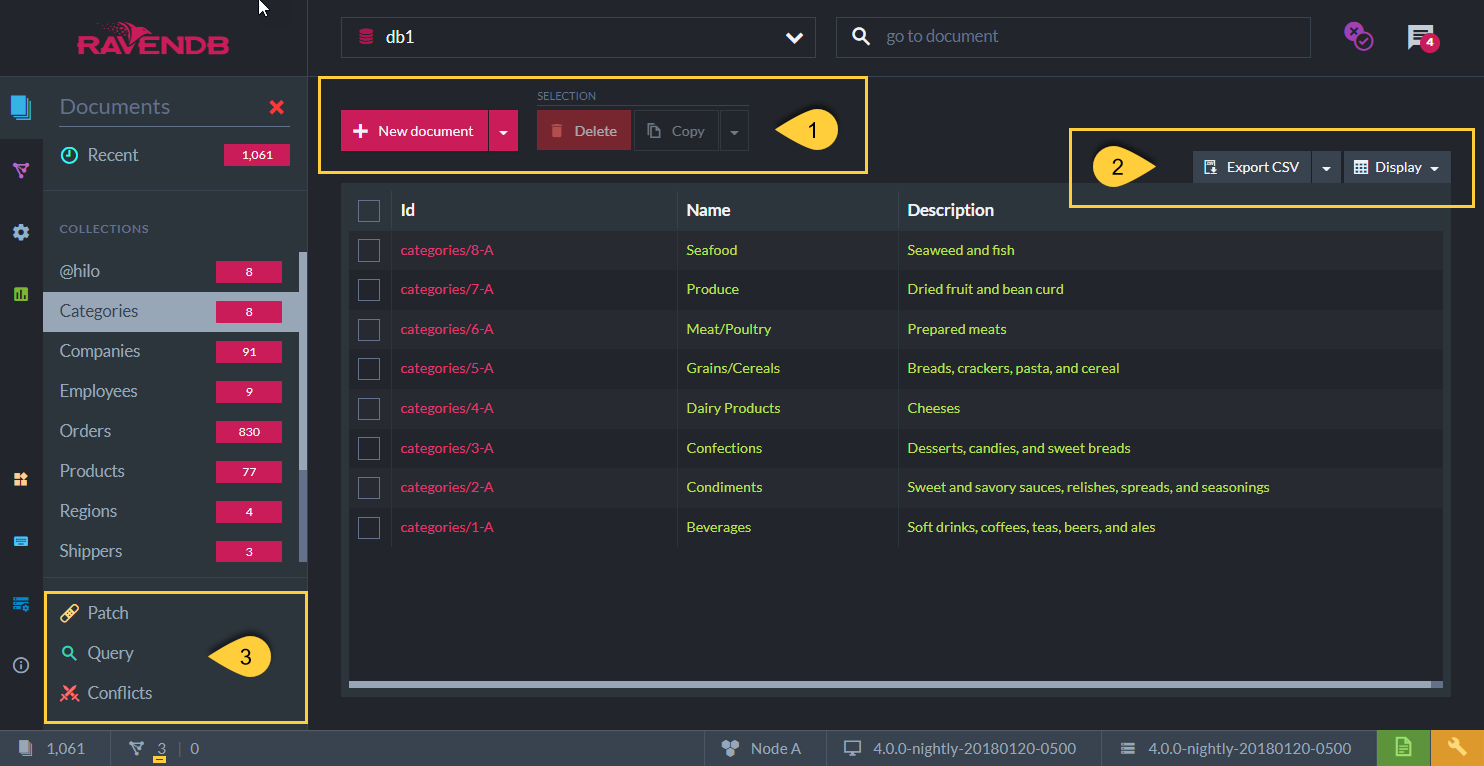
Task: Click the go to document search field
Action: (1073, 37)
